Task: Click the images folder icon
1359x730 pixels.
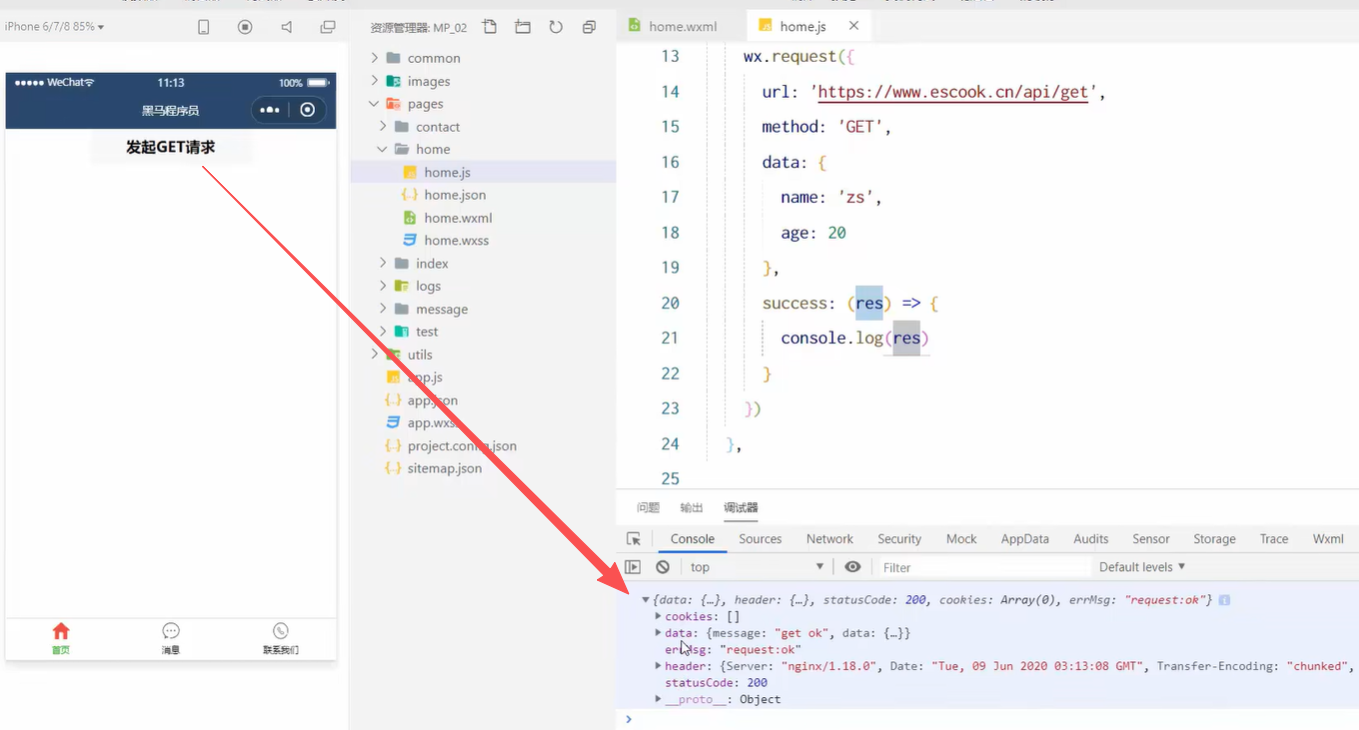Action: [394, 81]
